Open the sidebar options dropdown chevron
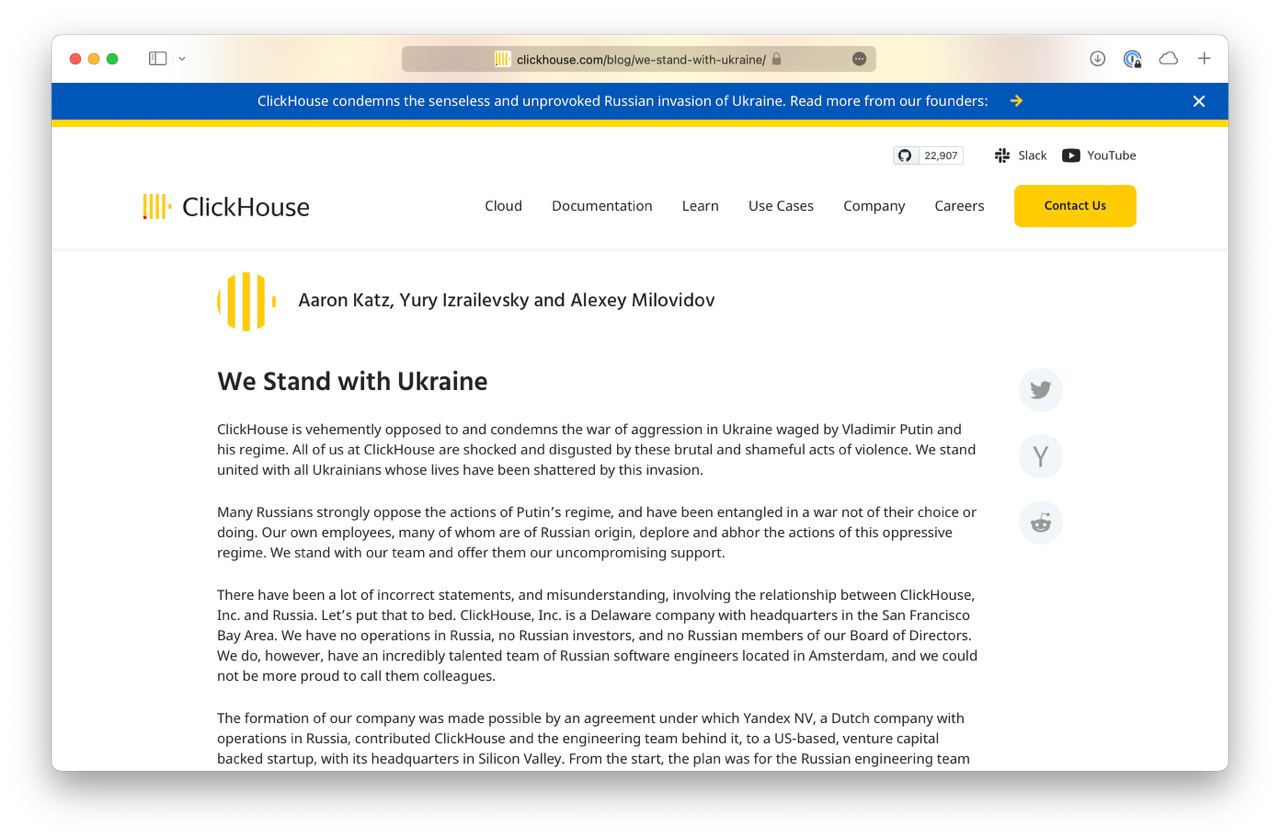Image resolution: width=1280 pixels, height=839 pixels. pyautogui.click(x=182, y=59)
